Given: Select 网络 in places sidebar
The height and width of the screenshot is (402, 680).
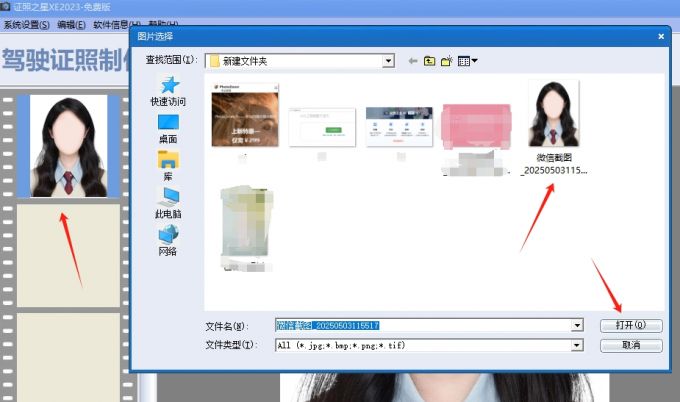Looking at the screenshot, I should pyautogui.click(x=168, y=241).
